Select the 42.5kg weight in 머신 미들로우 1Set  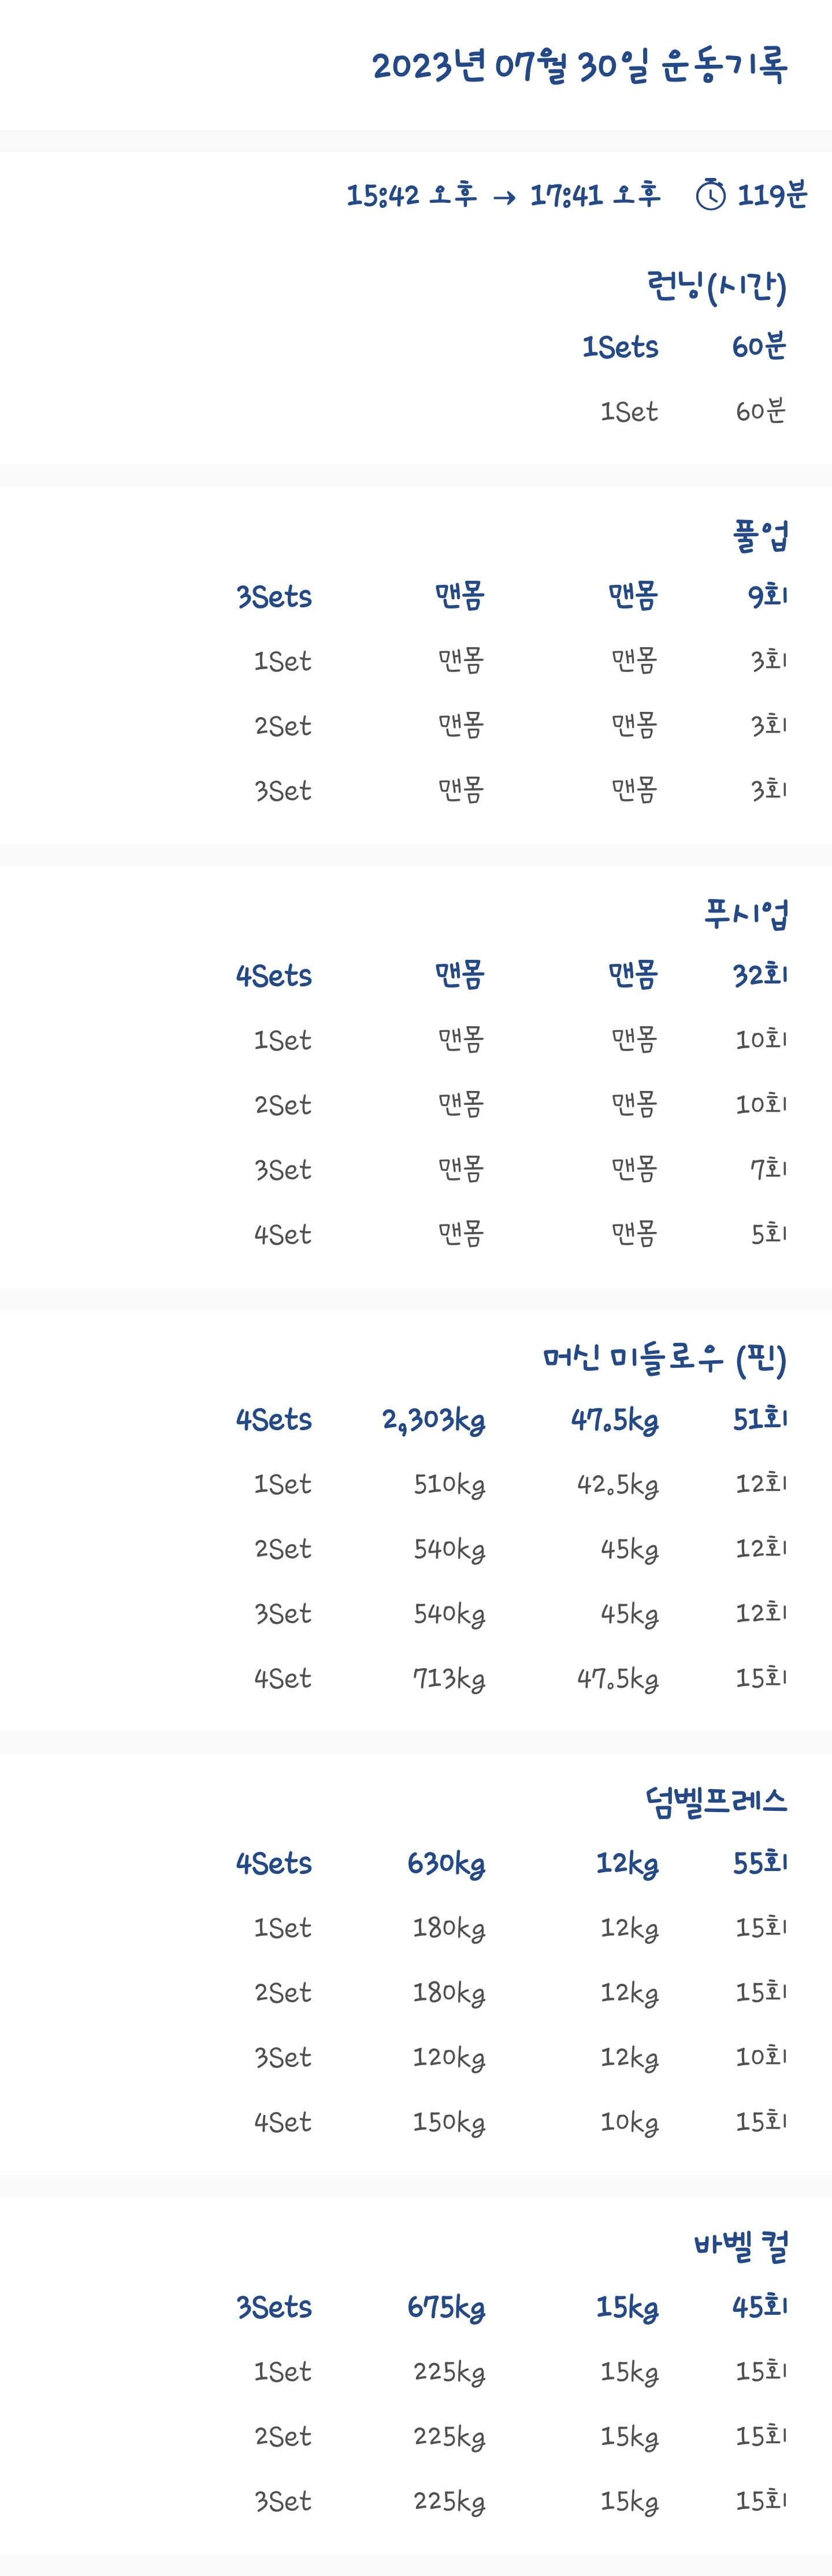(x=617, y=1484)
